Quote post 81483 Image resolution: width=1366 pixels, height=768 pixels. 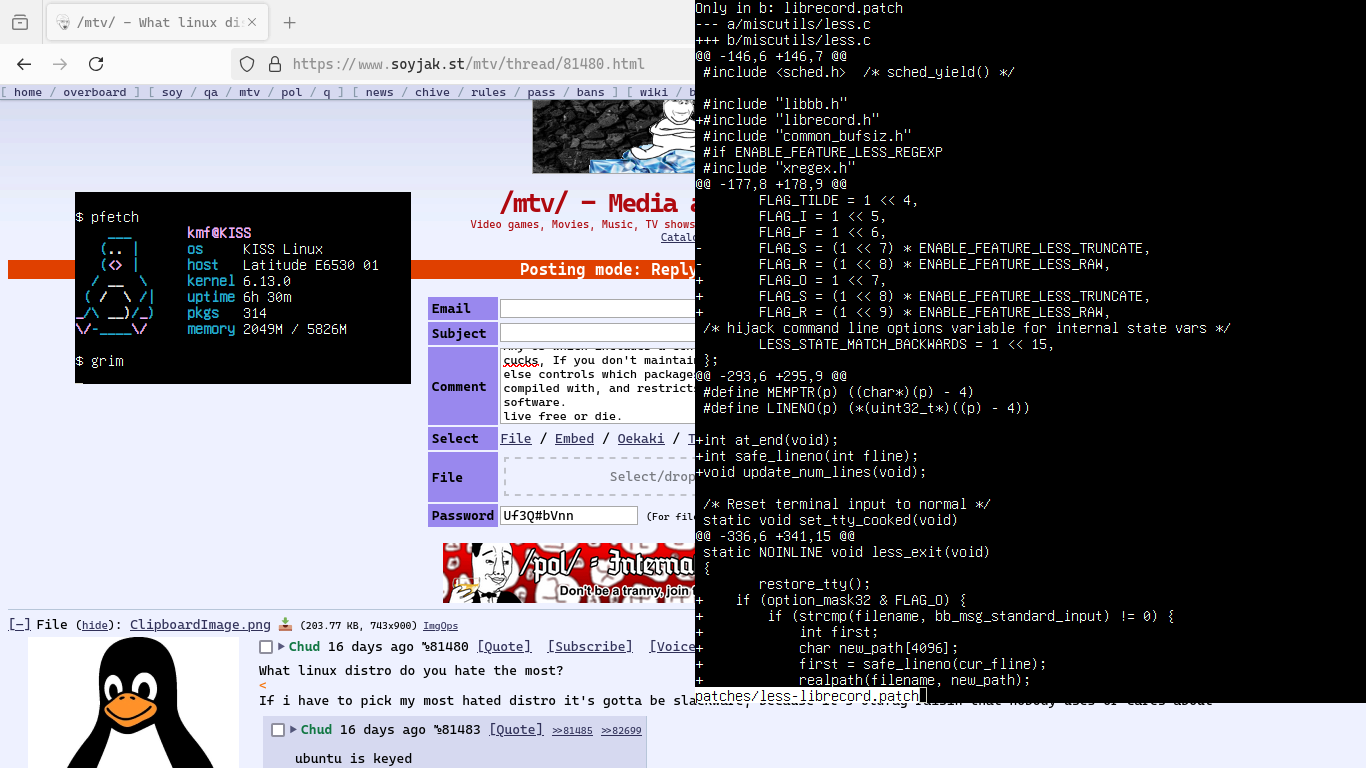(x=516, y=730)
